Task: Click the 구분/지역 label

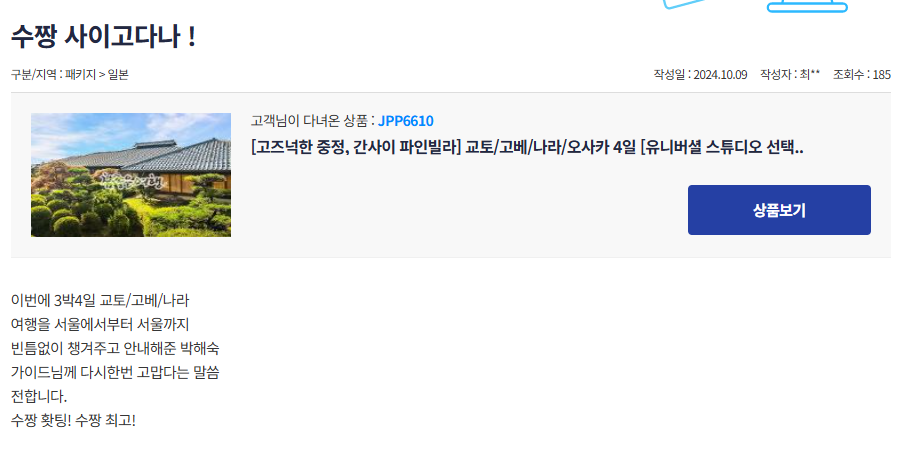Action: coord(34,75)
